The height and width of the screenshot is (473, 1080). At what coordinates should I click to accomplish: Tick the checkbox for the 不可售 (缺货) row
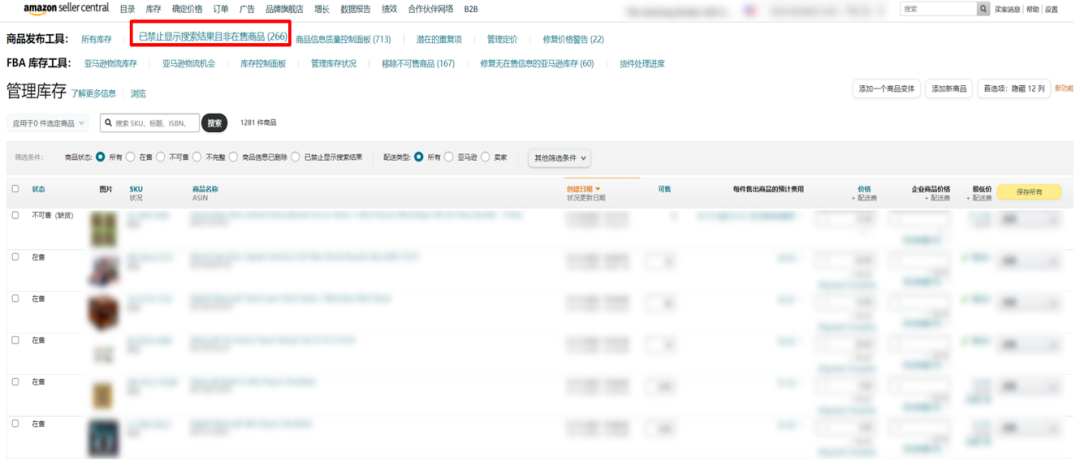click(x=16, y=216)
